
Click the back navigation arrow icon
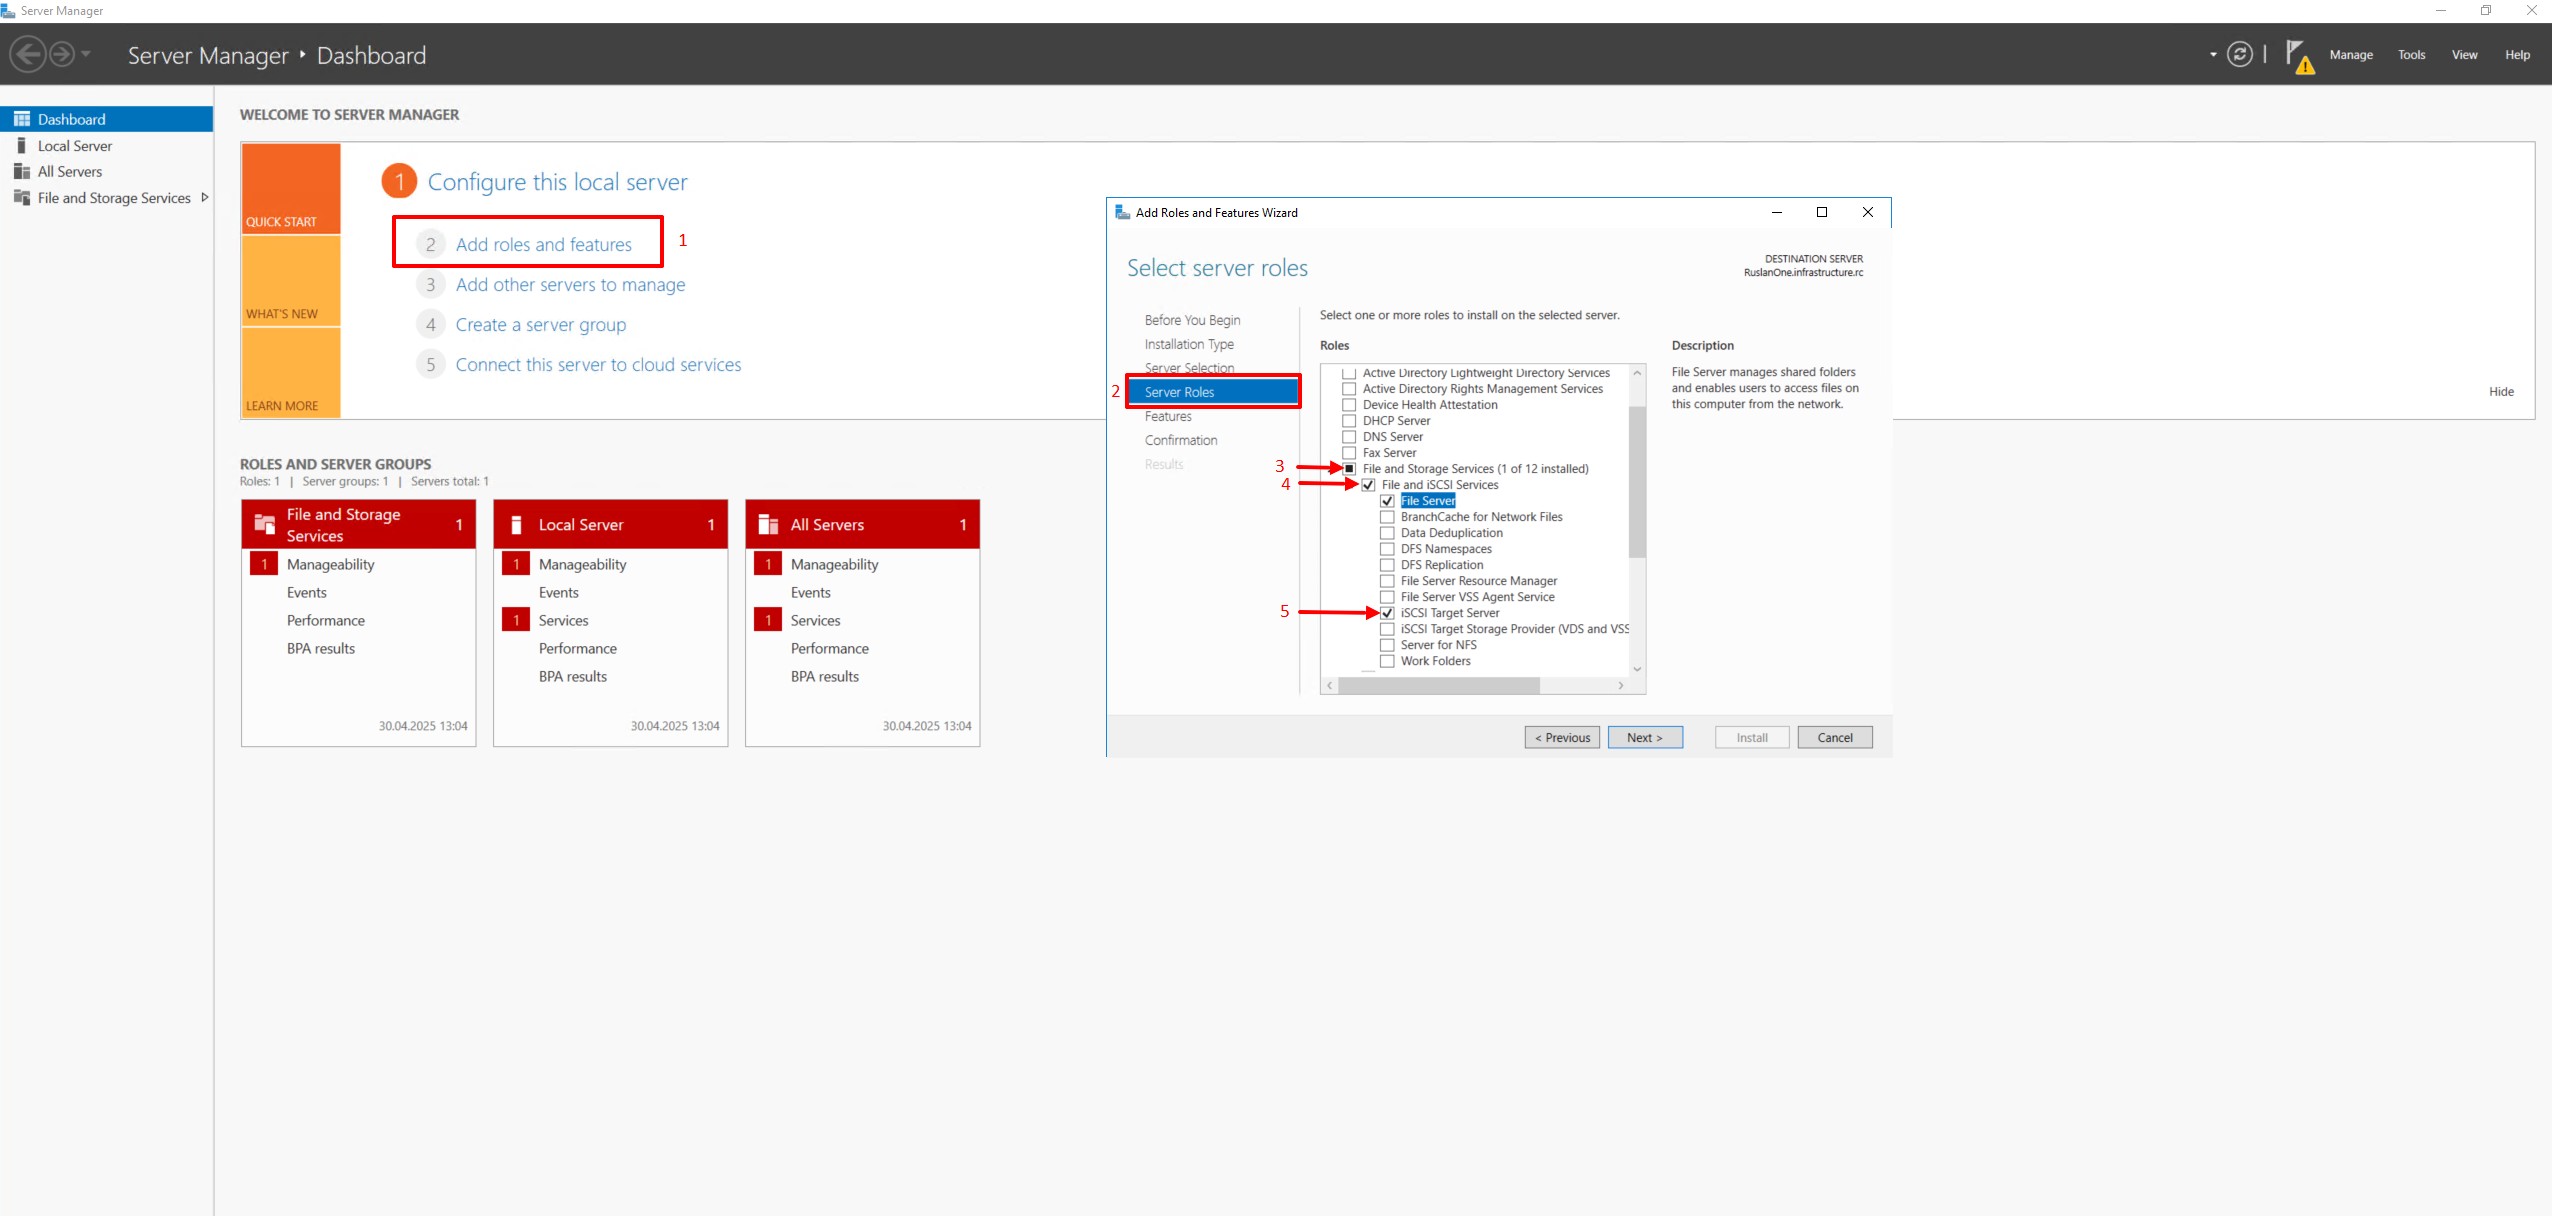(x=29, y=54)
